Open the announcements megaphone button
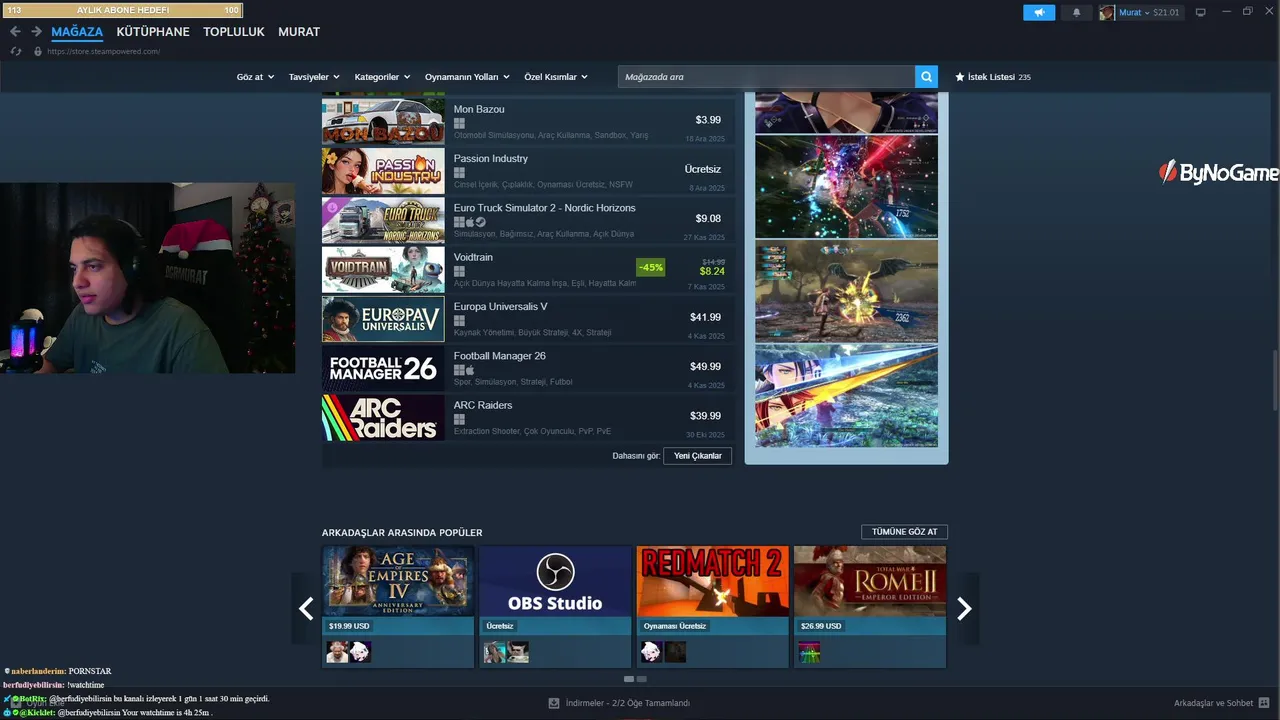The image size is (1280, 720). click(1039, 12)
